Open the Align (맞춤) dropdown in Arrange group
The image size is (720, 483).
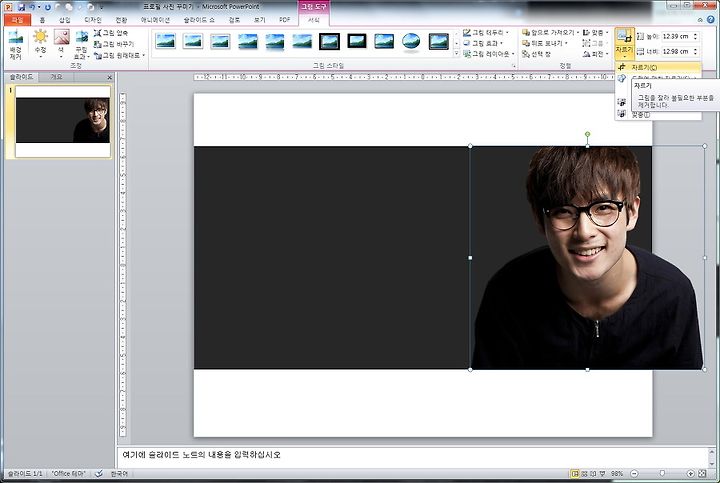click(596, 33)
